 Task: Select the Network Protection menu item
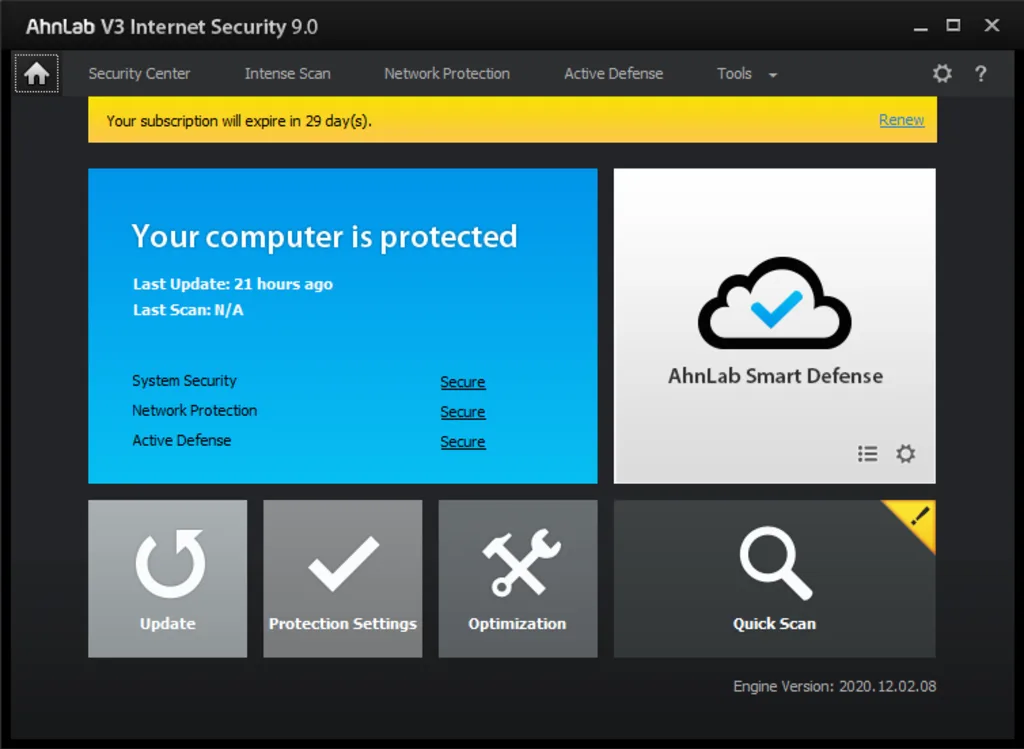(x=446, y=73)
